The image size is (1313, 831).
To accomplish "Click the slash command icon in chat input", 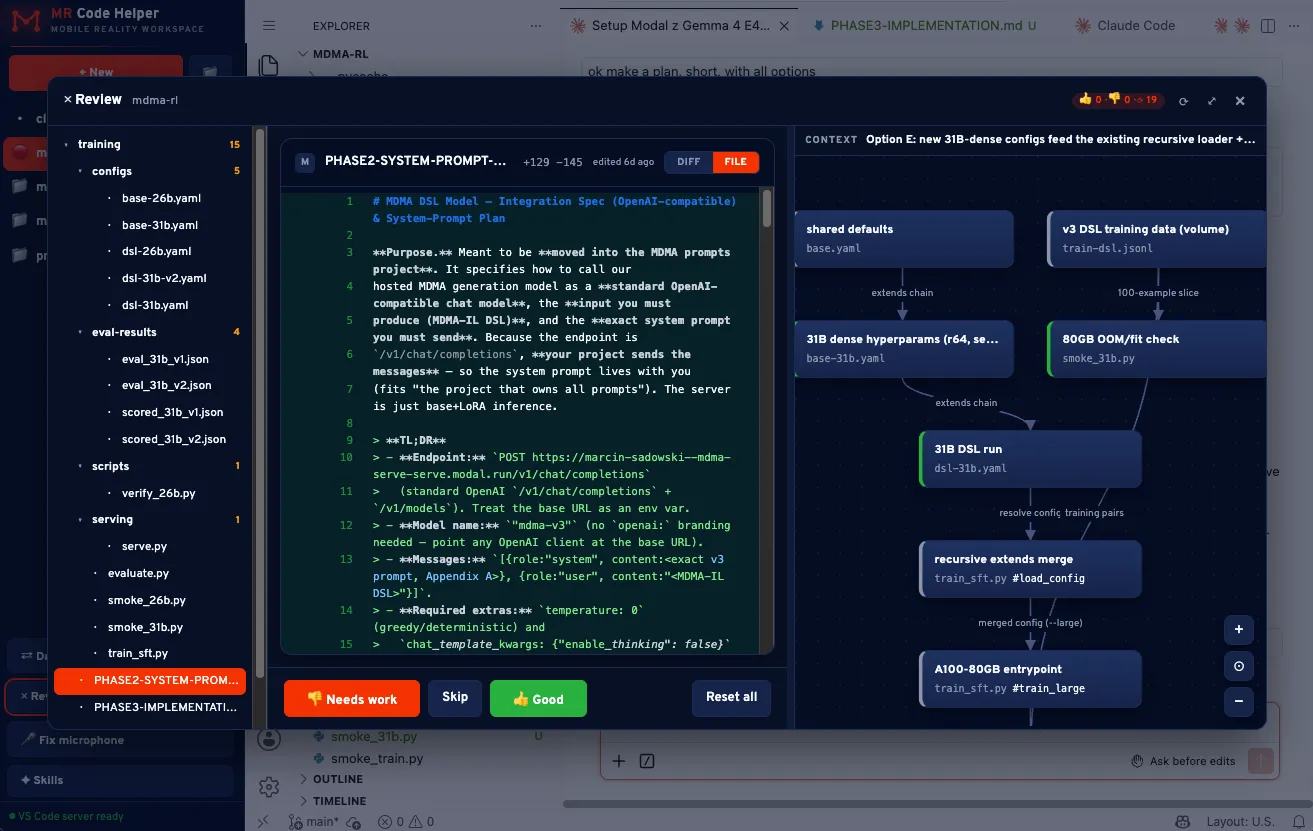I will click(647, 761).
